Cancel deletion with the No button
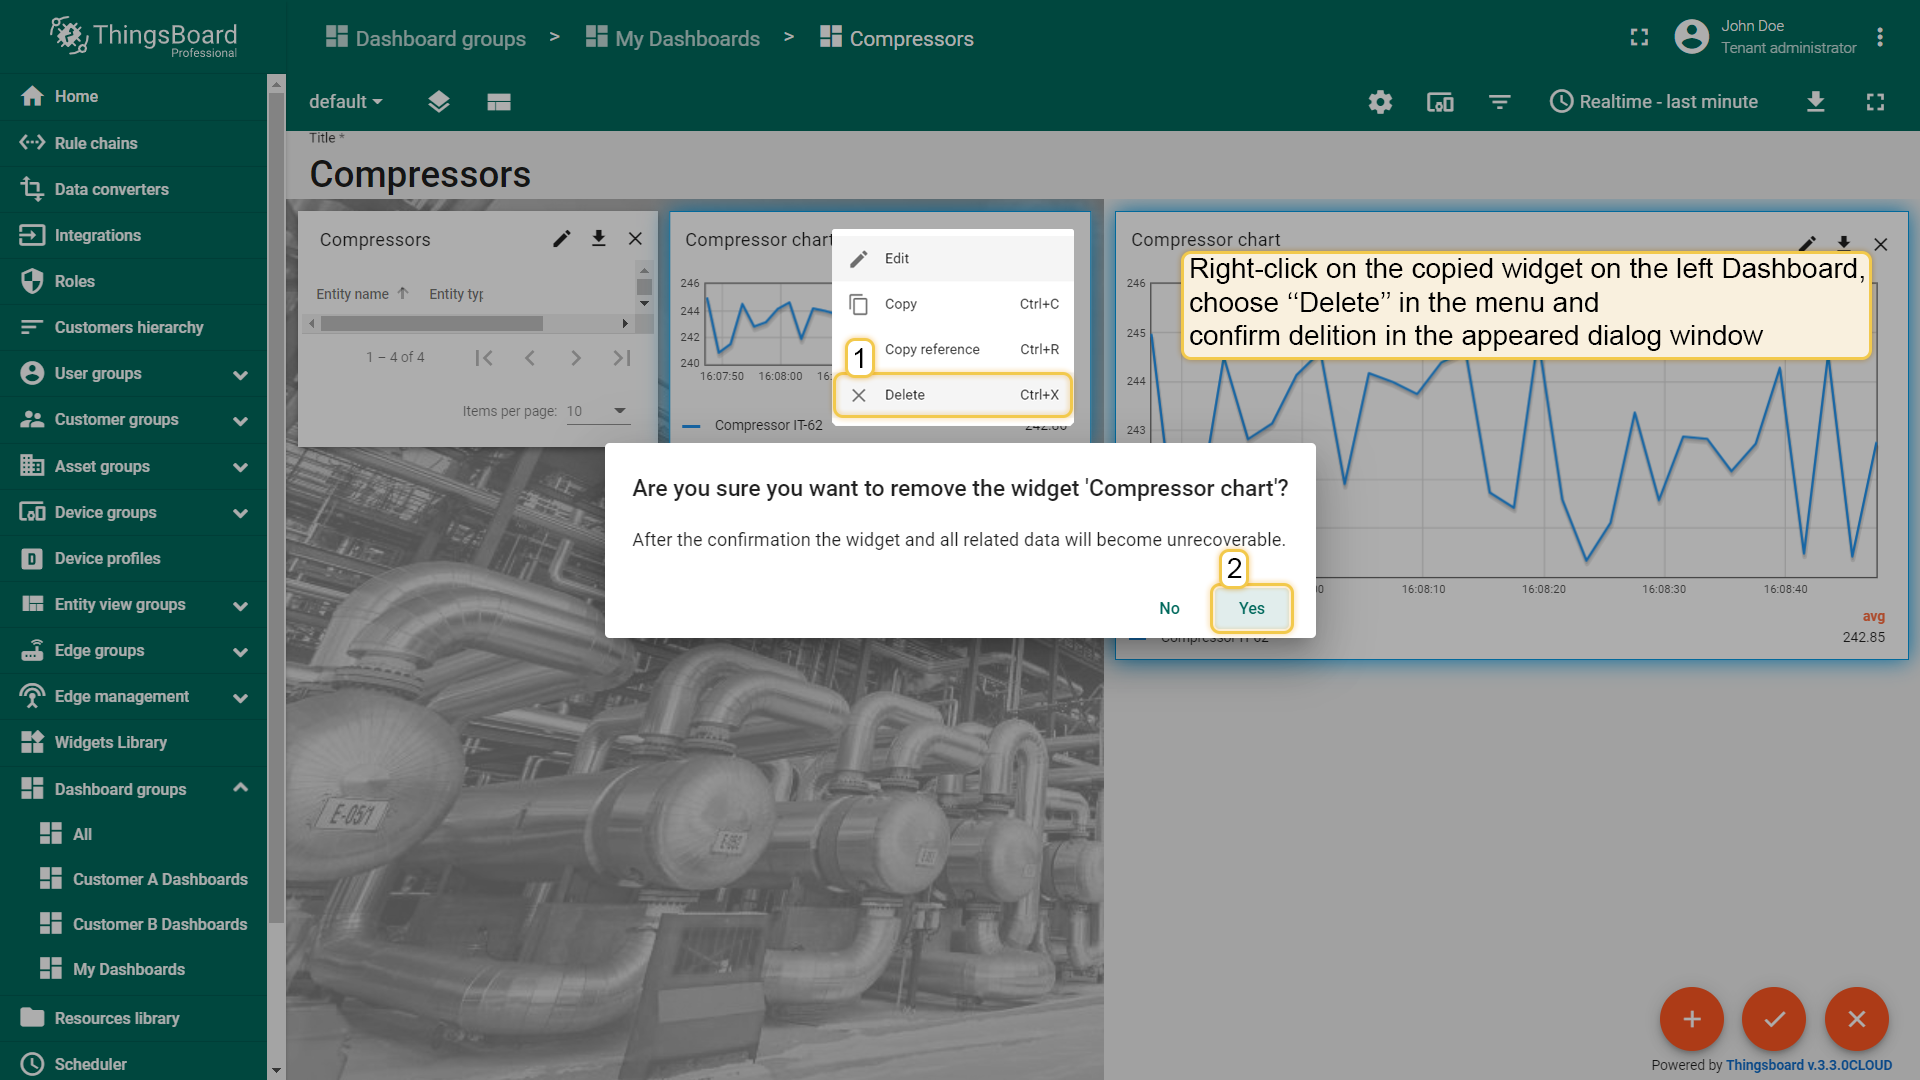The image size is (1920, 1080). click(x=1169, y=608)
